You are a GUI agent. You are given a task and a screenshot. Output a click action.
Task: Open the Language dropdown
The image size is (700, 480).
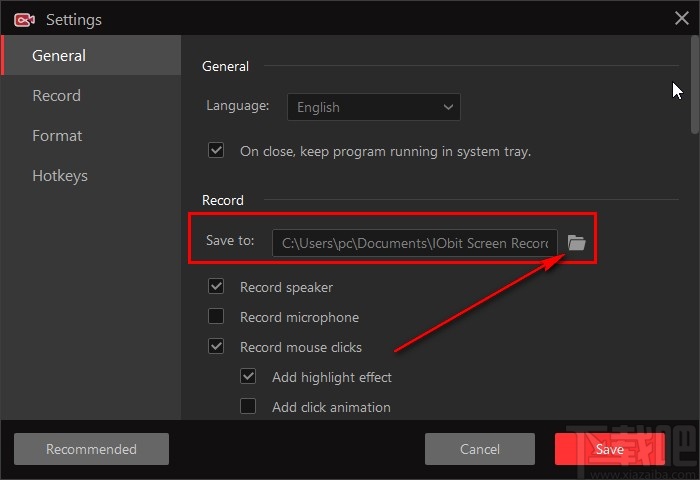click(373, 107)
